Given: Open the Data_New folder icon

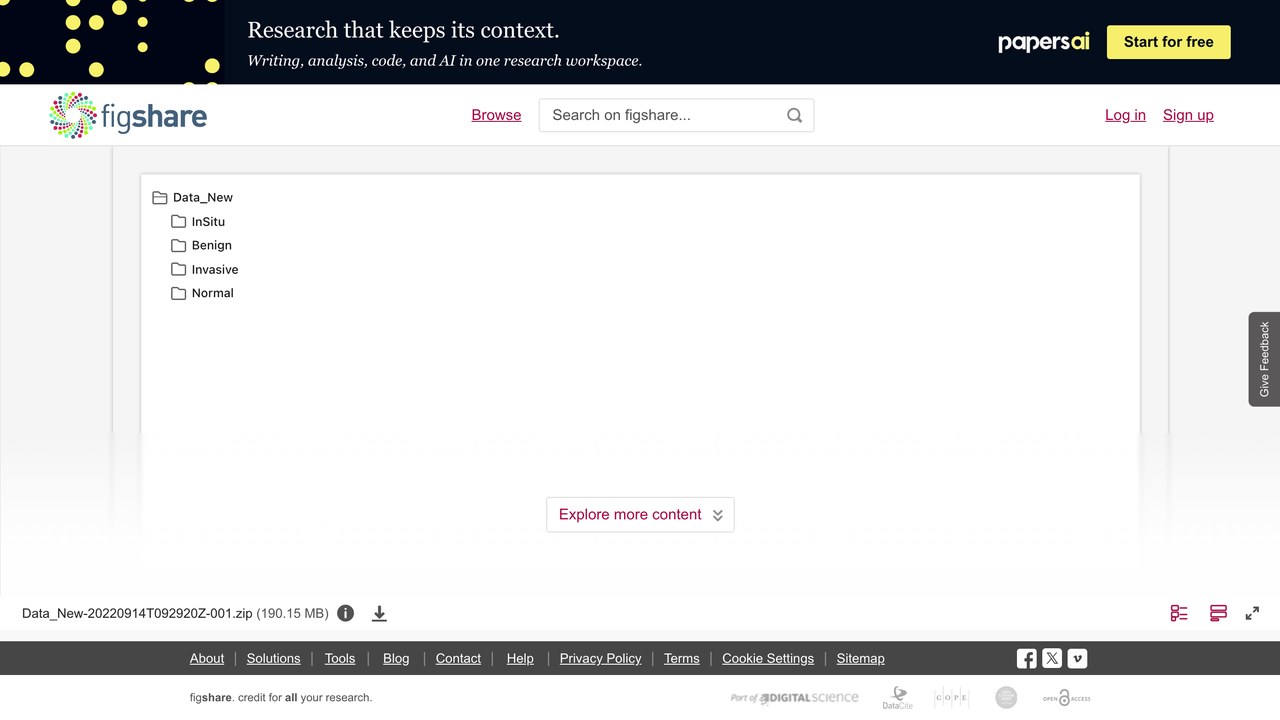Looking at the screenshot, I should pyautogui.click(x=159, y=197).
